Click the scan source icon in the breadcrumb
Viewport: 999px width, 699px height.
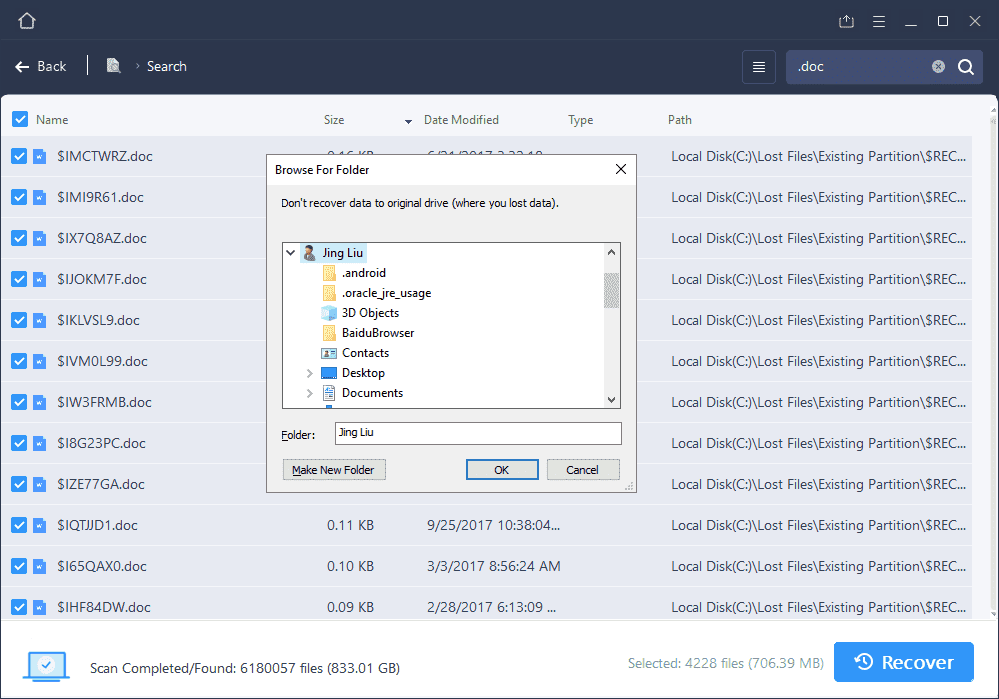tap(113, 65)
